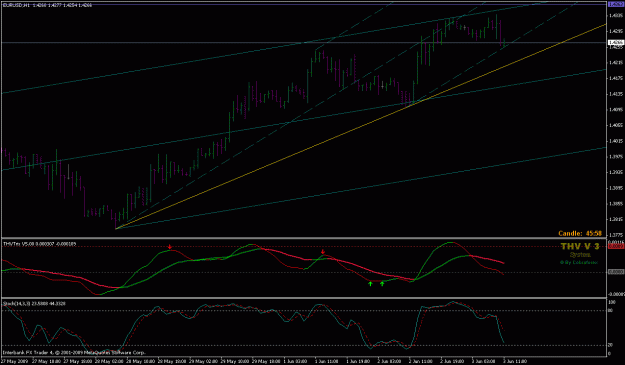Viewport: 625px width, 365px height.
Task: Select the grey current-price horizontal line
Action: pyautogui.click(x=303, y=42)
